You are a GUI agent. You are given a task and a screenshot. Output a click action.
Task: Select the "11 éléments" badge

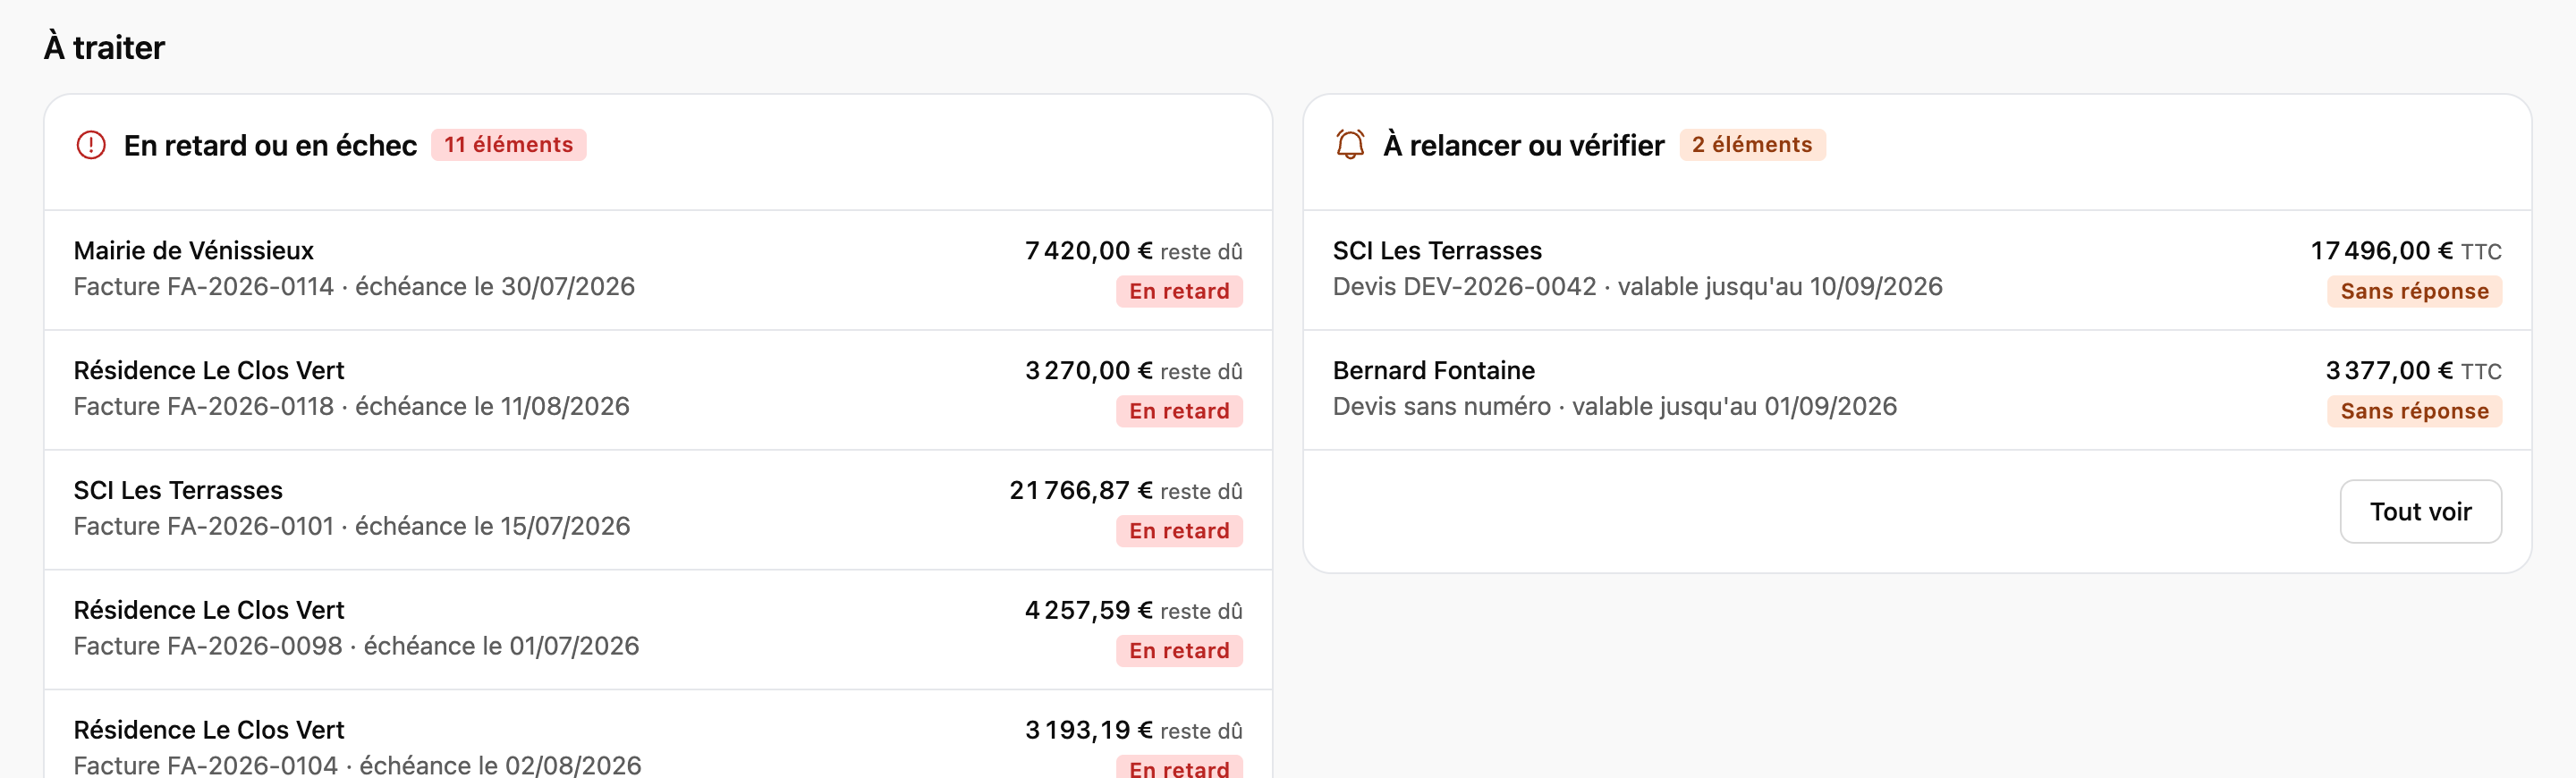coord(508,145)
